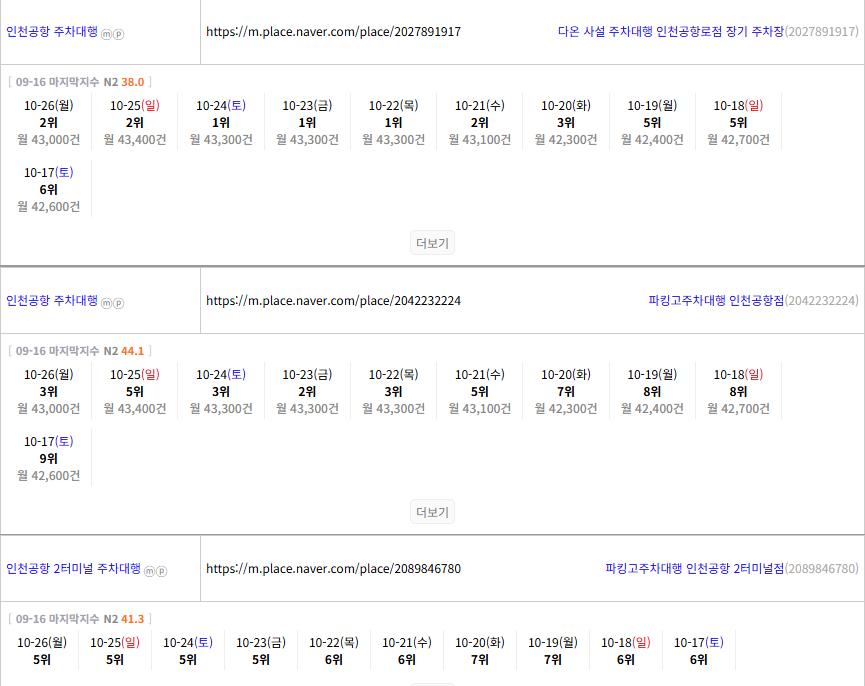The width and height of the screenshot is (865, 686).
Task: Click the 10-26(월) 5위 cell in the N2 41.3 section
Action: 42,651
